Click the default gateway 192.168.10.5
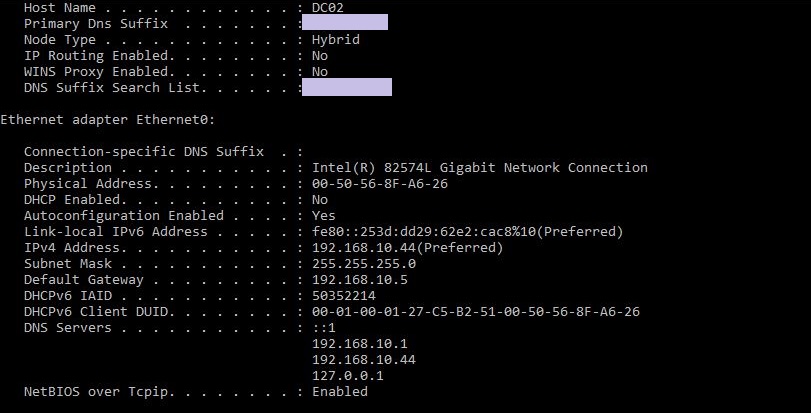Image resolution: width=811 pixels, height=413 pixels. (359, 280)
